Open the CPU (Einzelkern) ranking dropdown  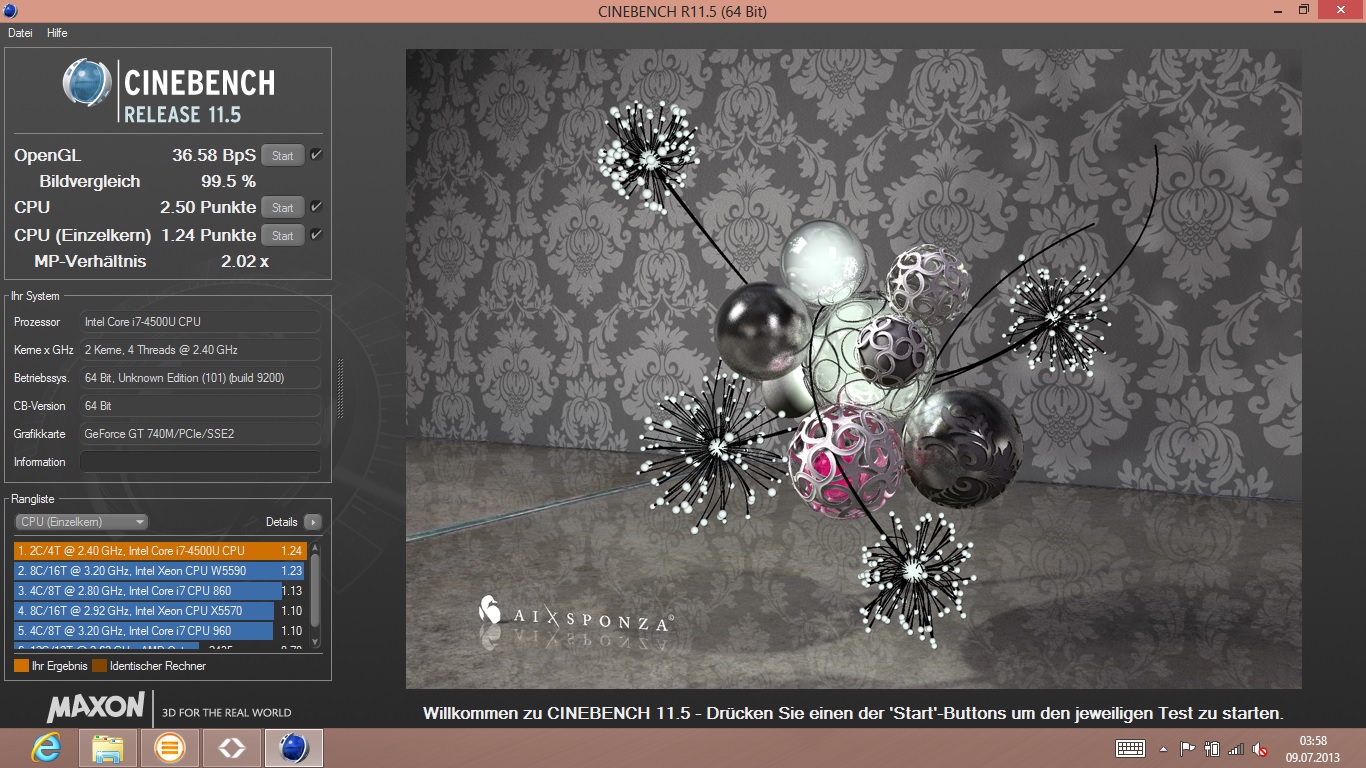point(82,521)
